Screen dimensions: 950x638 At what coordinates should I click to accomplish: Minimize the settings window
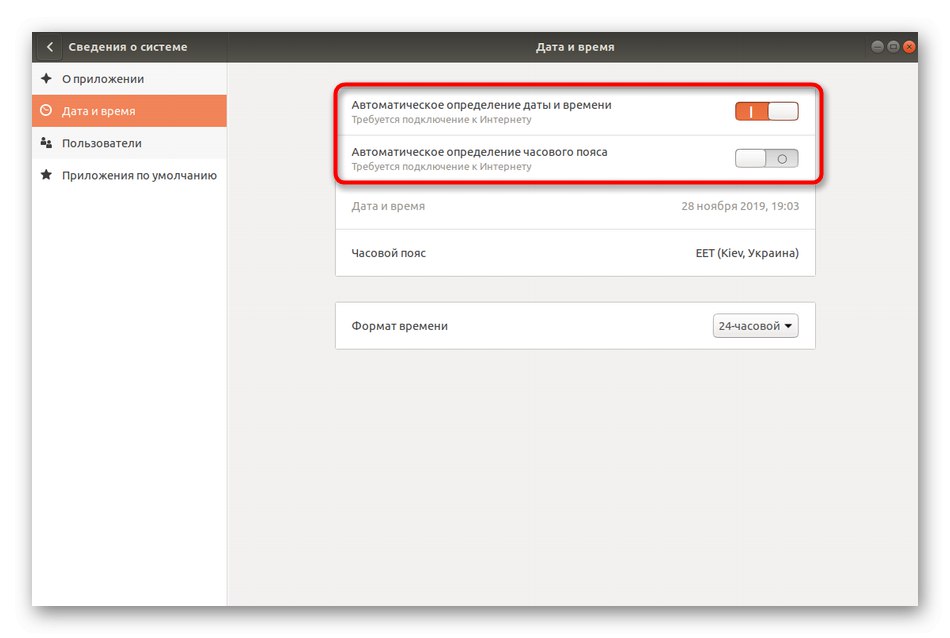[877, 47]
